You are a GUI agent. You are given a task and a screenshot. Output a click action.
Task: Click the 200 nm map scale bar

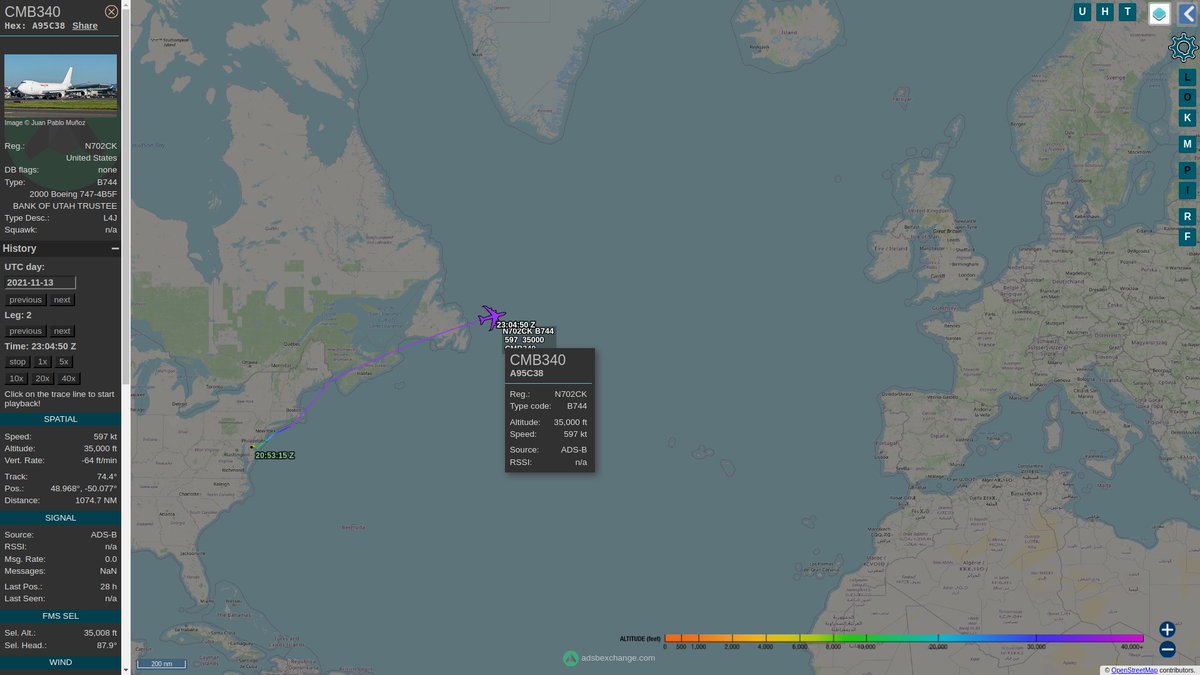pyautogui.click(x=161, y=664)
